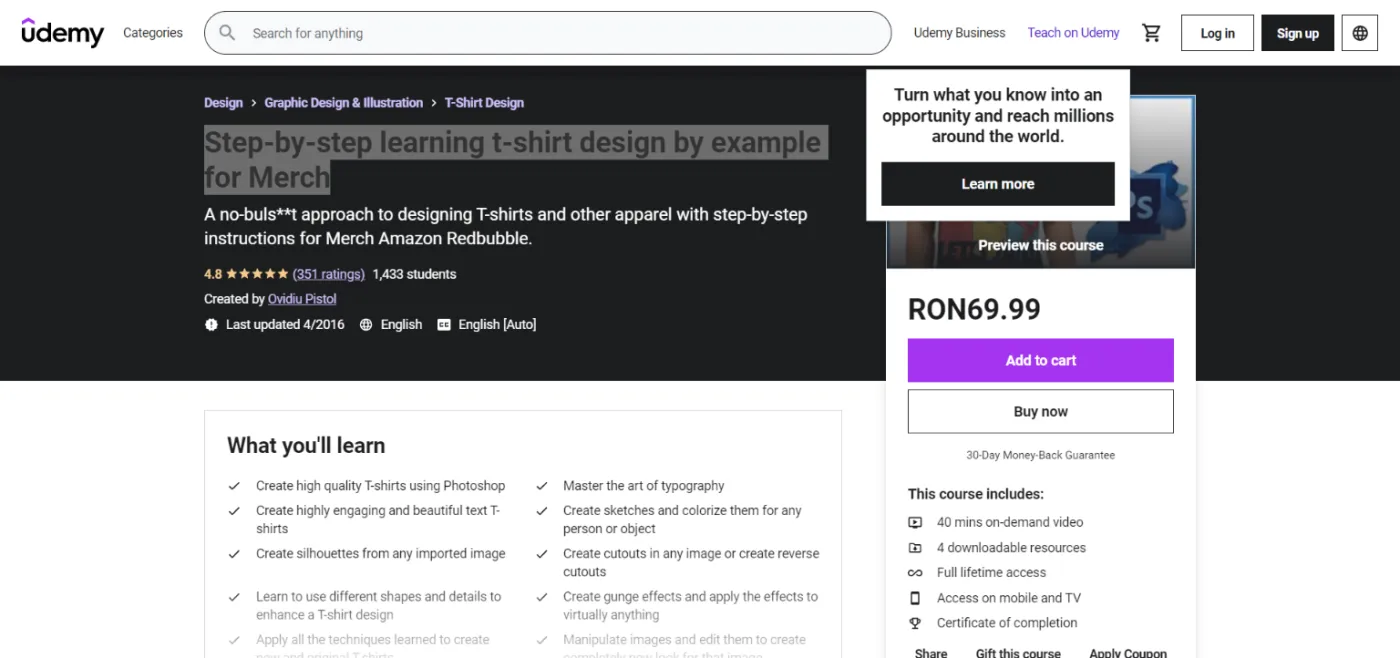
Task: Click Create silhouettes from any imported image
Action: click(381, 553)
